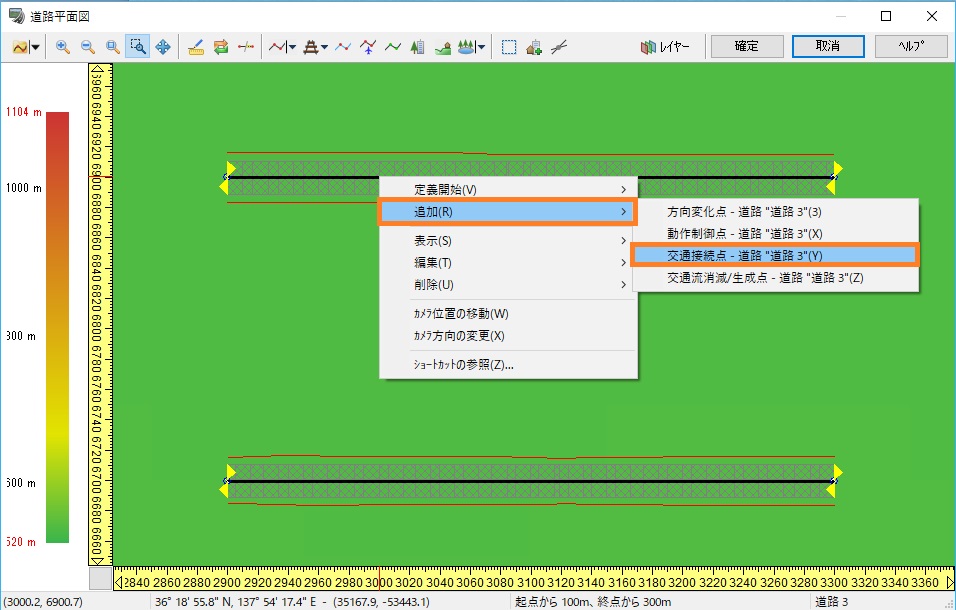Expand the 表示(S) submenu
The height and width of the screenshot is (610, 956).
click(x=508, y=241)
